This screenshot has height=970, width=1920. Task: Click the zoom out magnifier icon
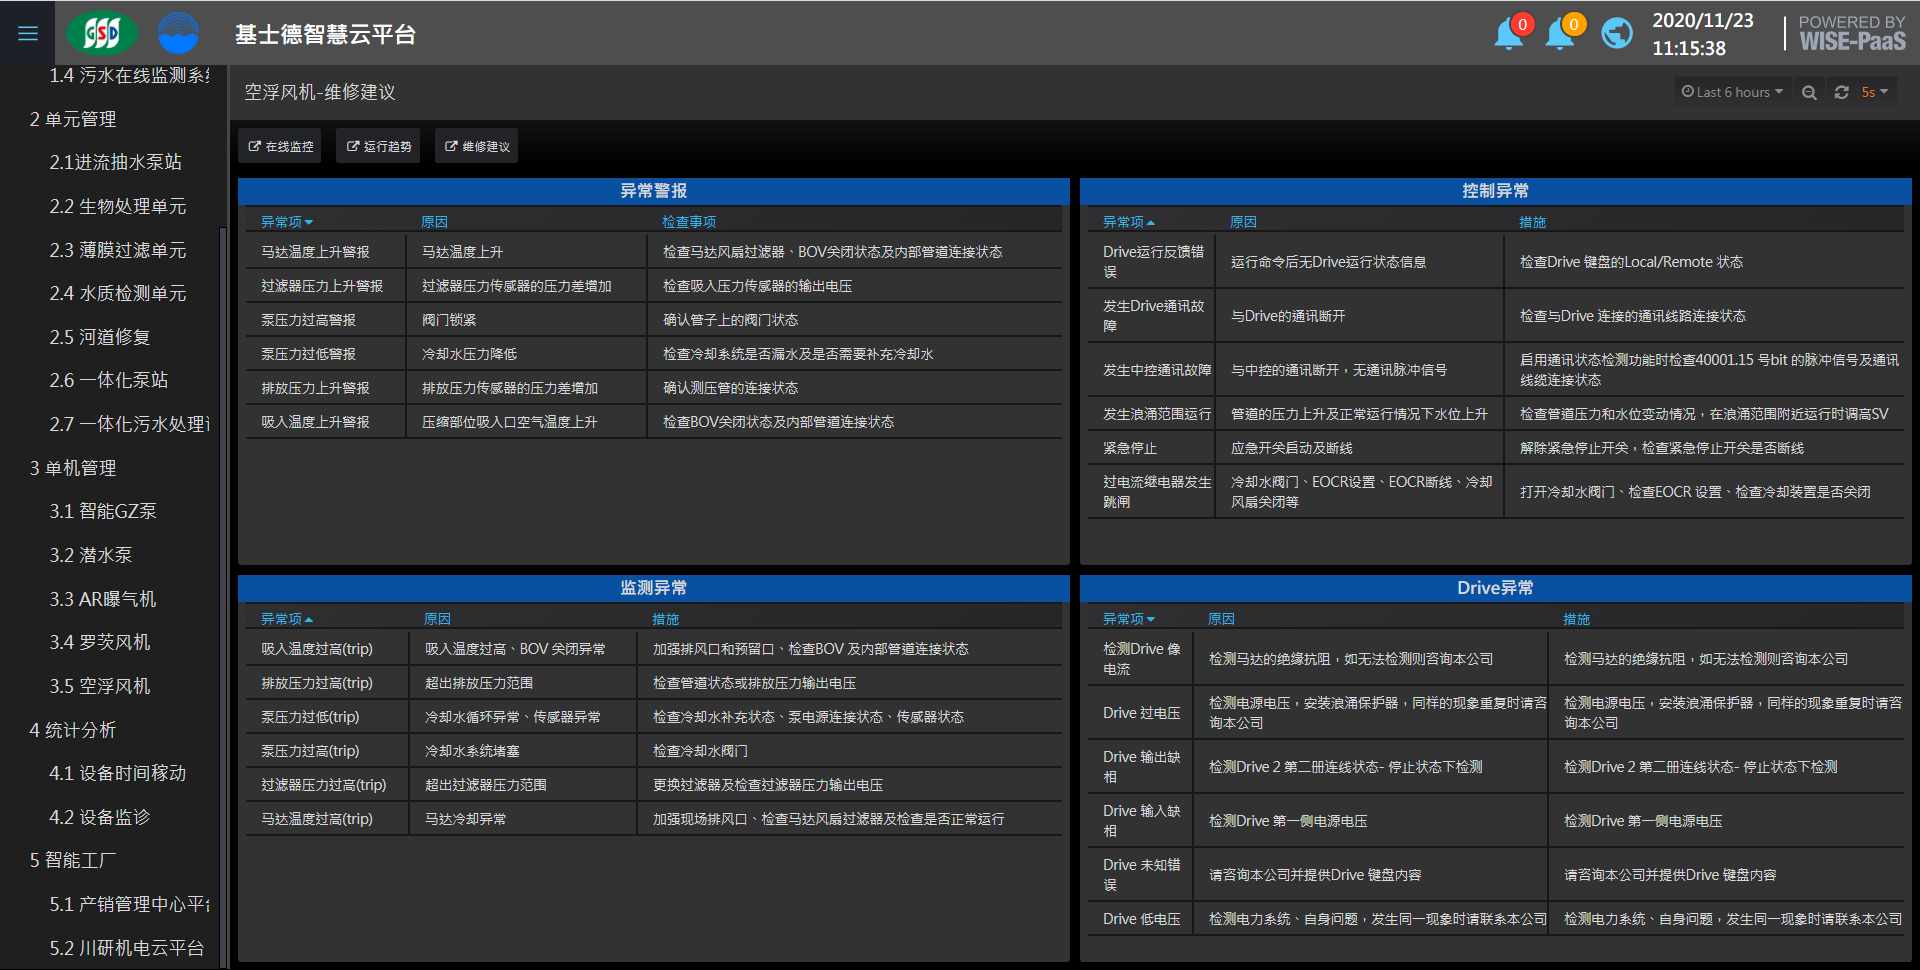pyautogui.click(x=1809, y=92)
